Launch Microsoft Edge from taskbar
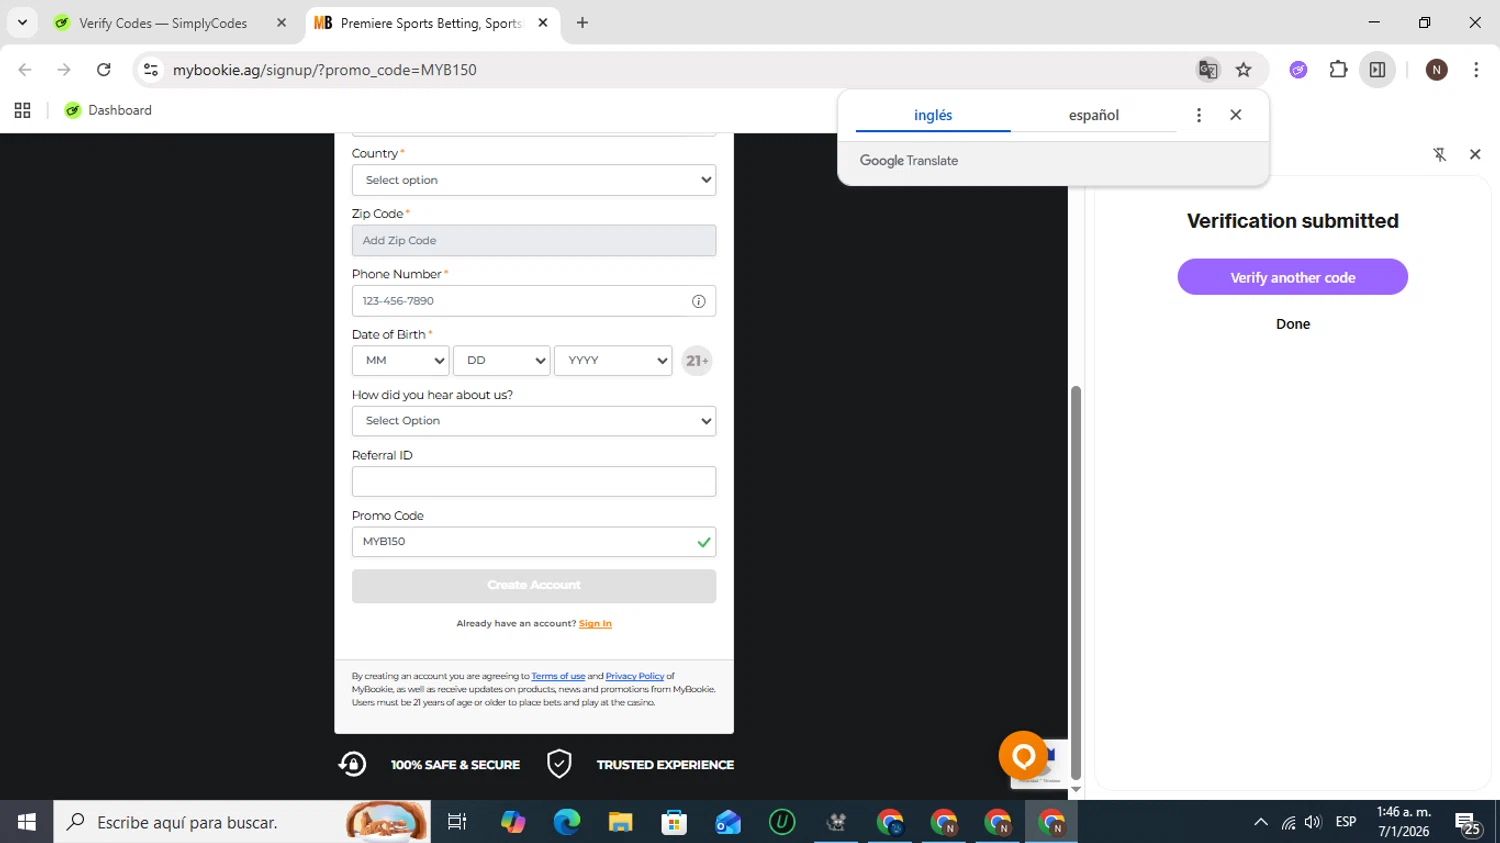The height and width of the screenshot is (843, 1500). coord(567,822)
